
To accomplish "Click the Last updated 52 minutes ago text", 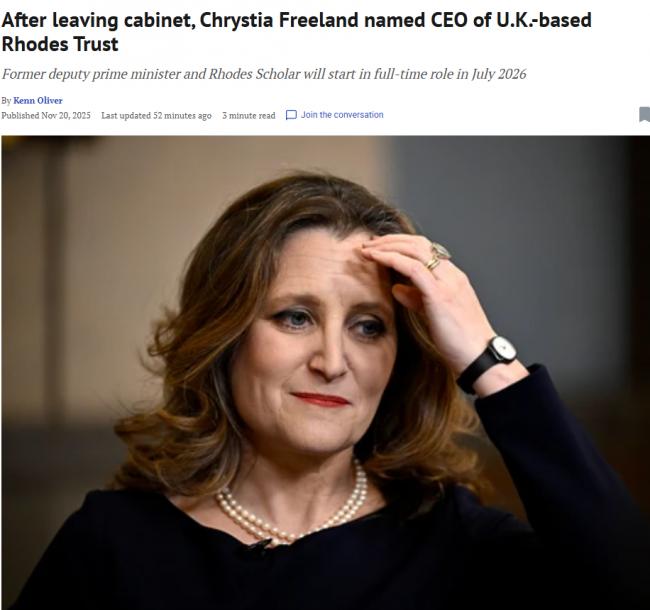I will pyautogui.click(x=156, y=115).
